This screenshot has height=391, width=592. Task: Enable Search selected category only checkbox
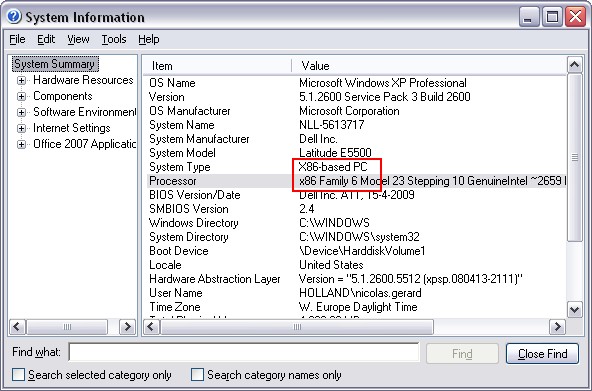(x=18, y=375)
